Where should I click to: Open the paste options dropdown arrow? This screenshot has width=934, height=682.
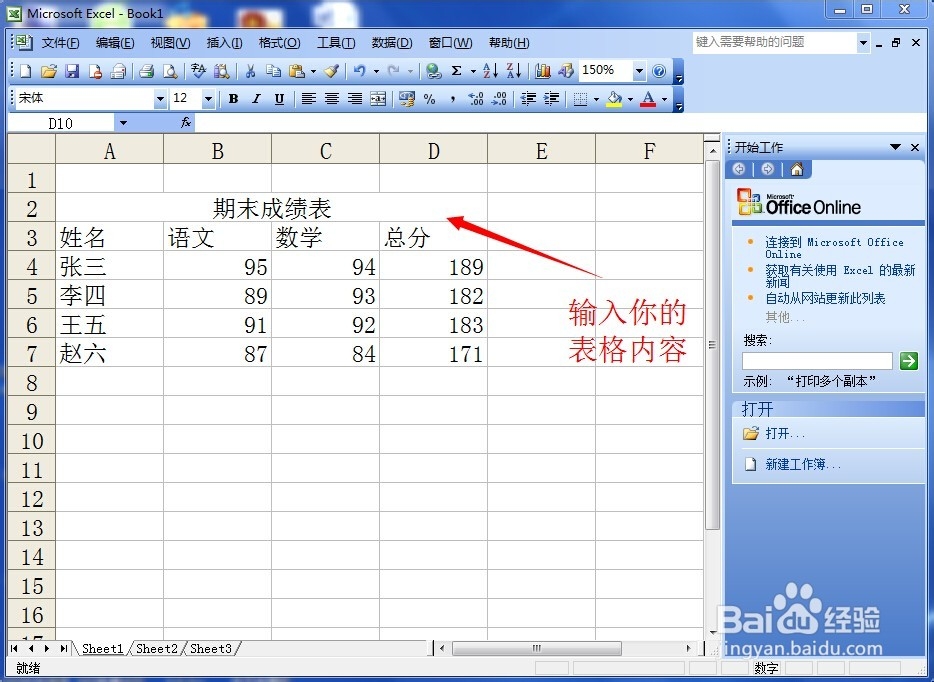[x=313, y=72]
